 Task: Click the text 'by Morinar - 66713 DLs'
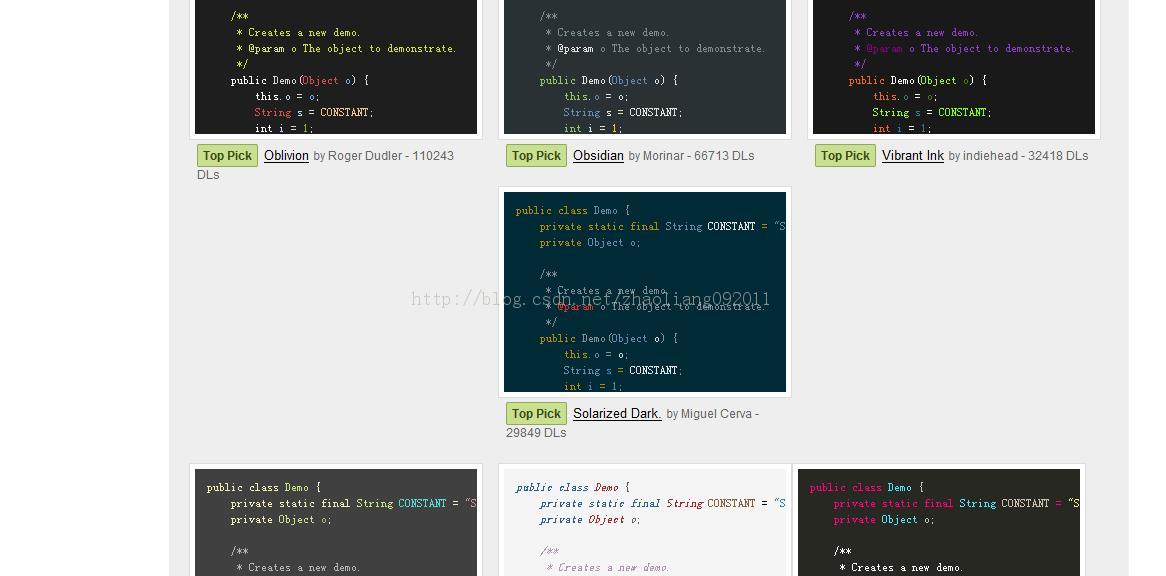tap(692, 155)
